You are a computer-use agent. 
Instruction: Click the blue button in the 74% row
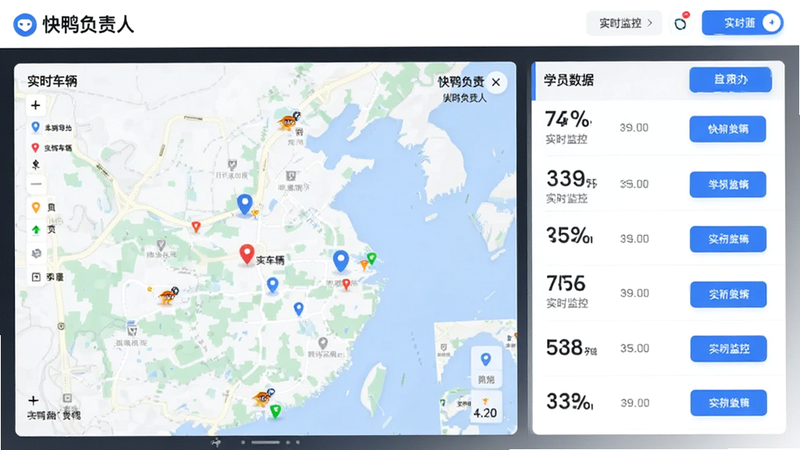coord(728,129)
